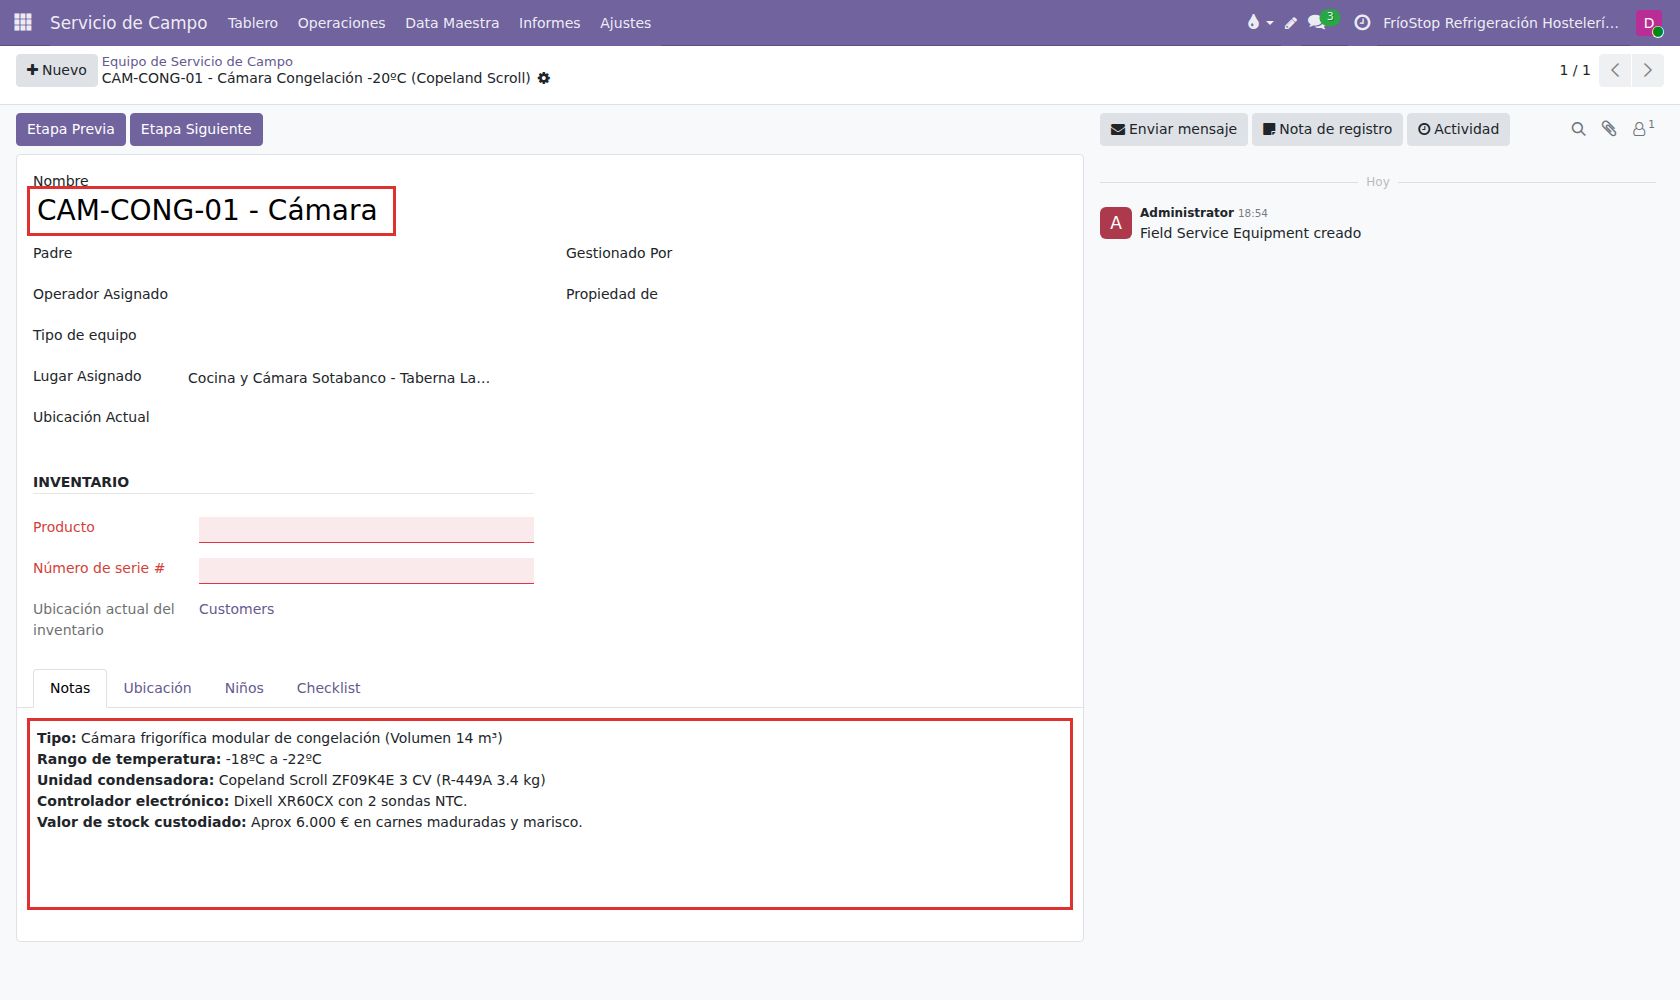
Task: Click Nota de registro button
Action: (1327, 129)
